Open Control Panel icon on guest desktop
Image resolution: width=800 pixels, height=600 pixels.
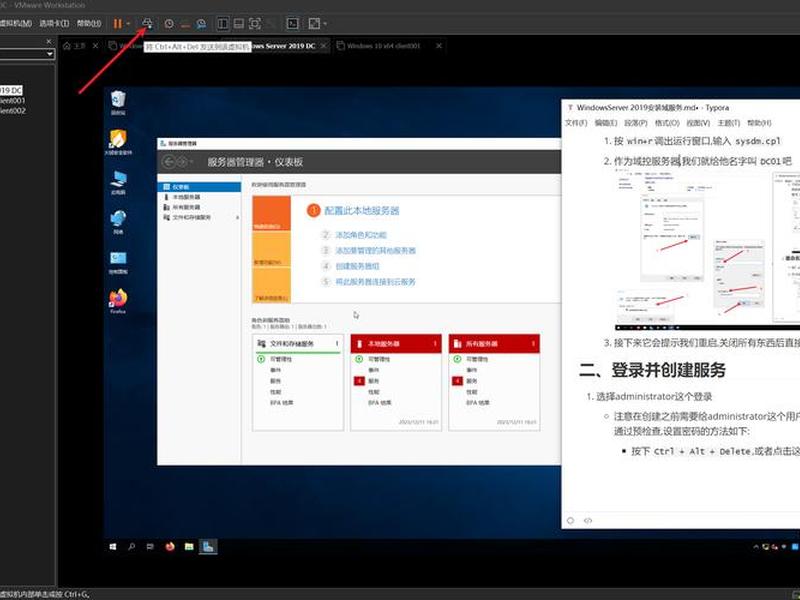tap(118, 262)
